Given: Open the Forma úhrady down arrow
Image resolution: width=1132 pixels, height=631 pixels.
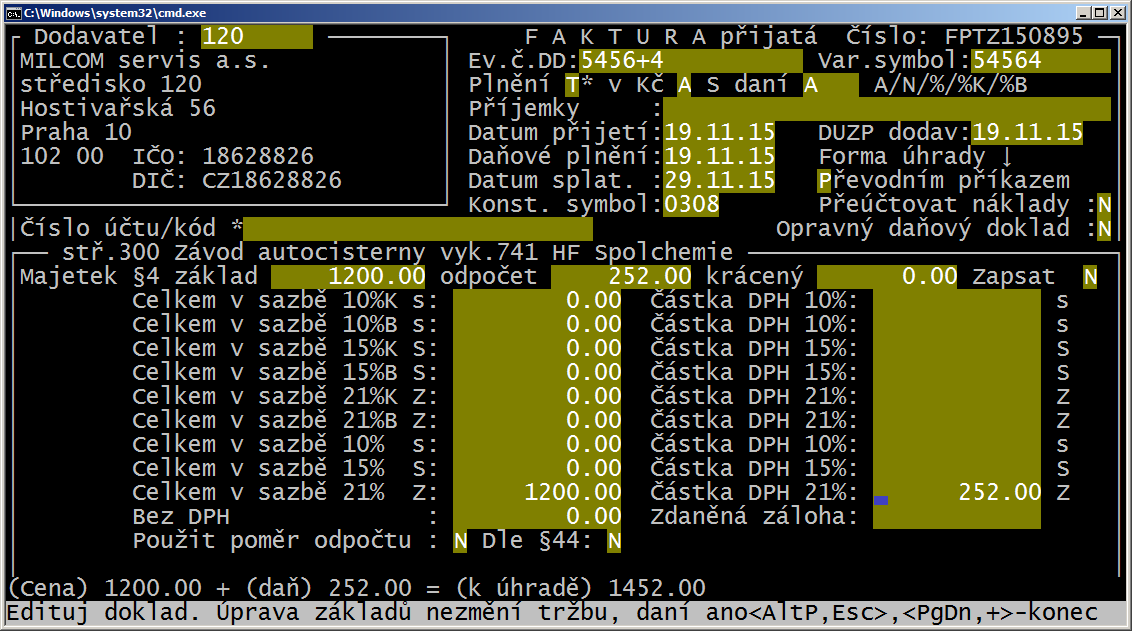Looking at the screenshot, I should (1006, 157).
